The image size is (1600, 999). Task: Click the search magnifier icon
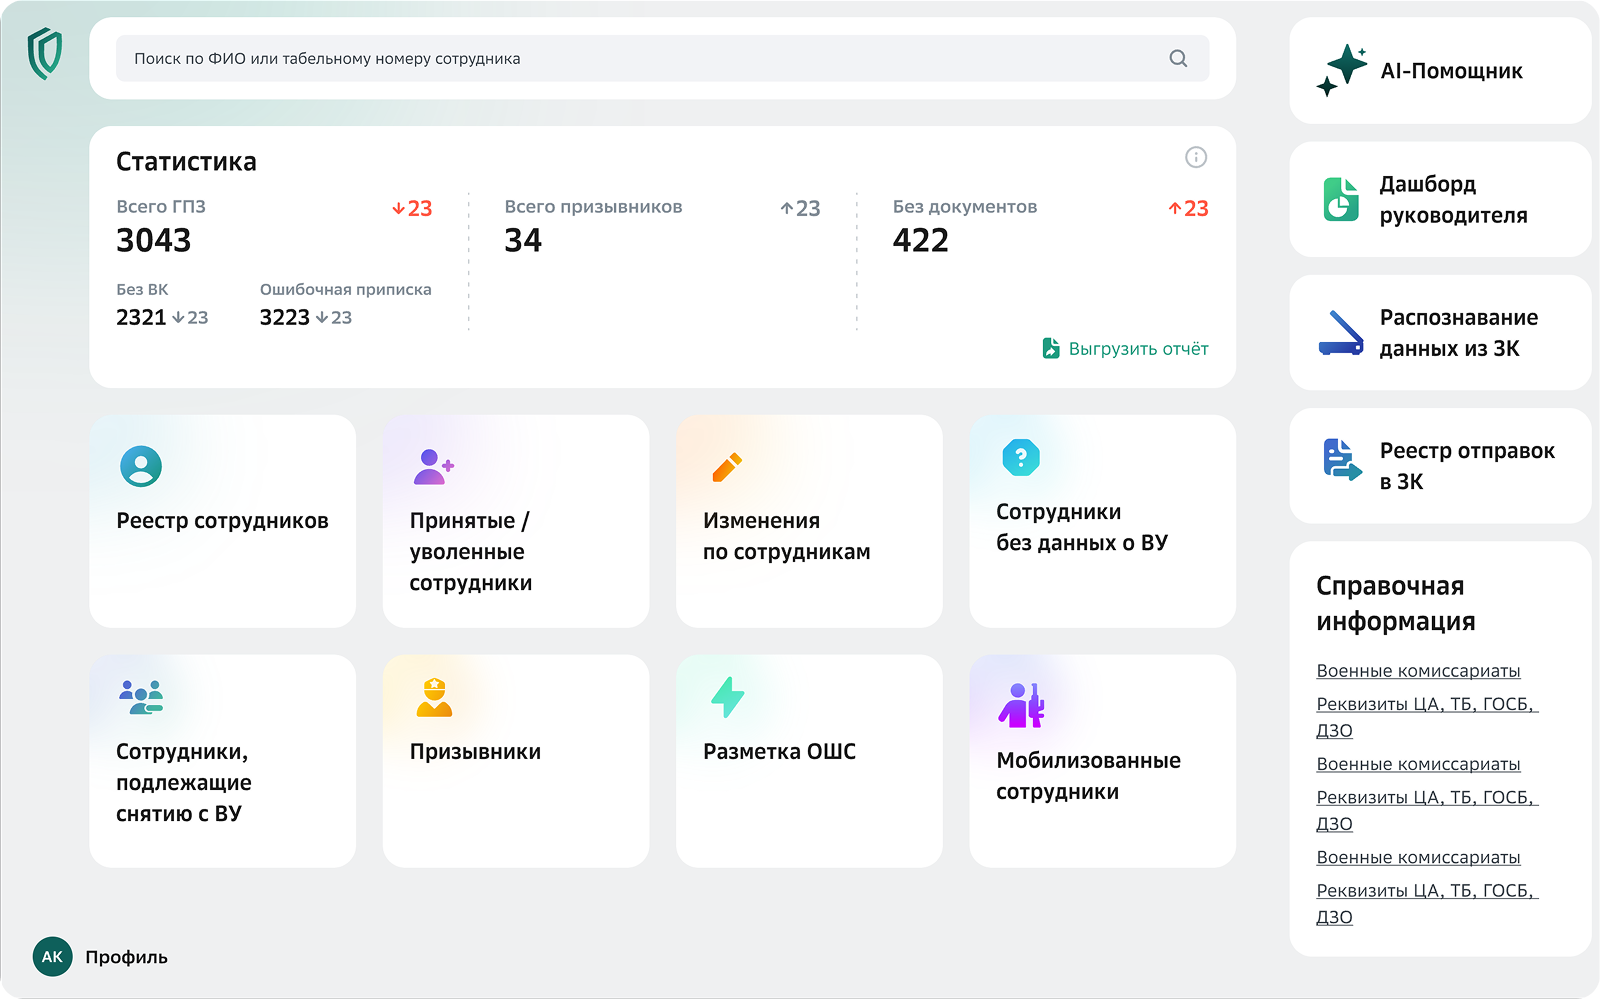coord(1178,59)
